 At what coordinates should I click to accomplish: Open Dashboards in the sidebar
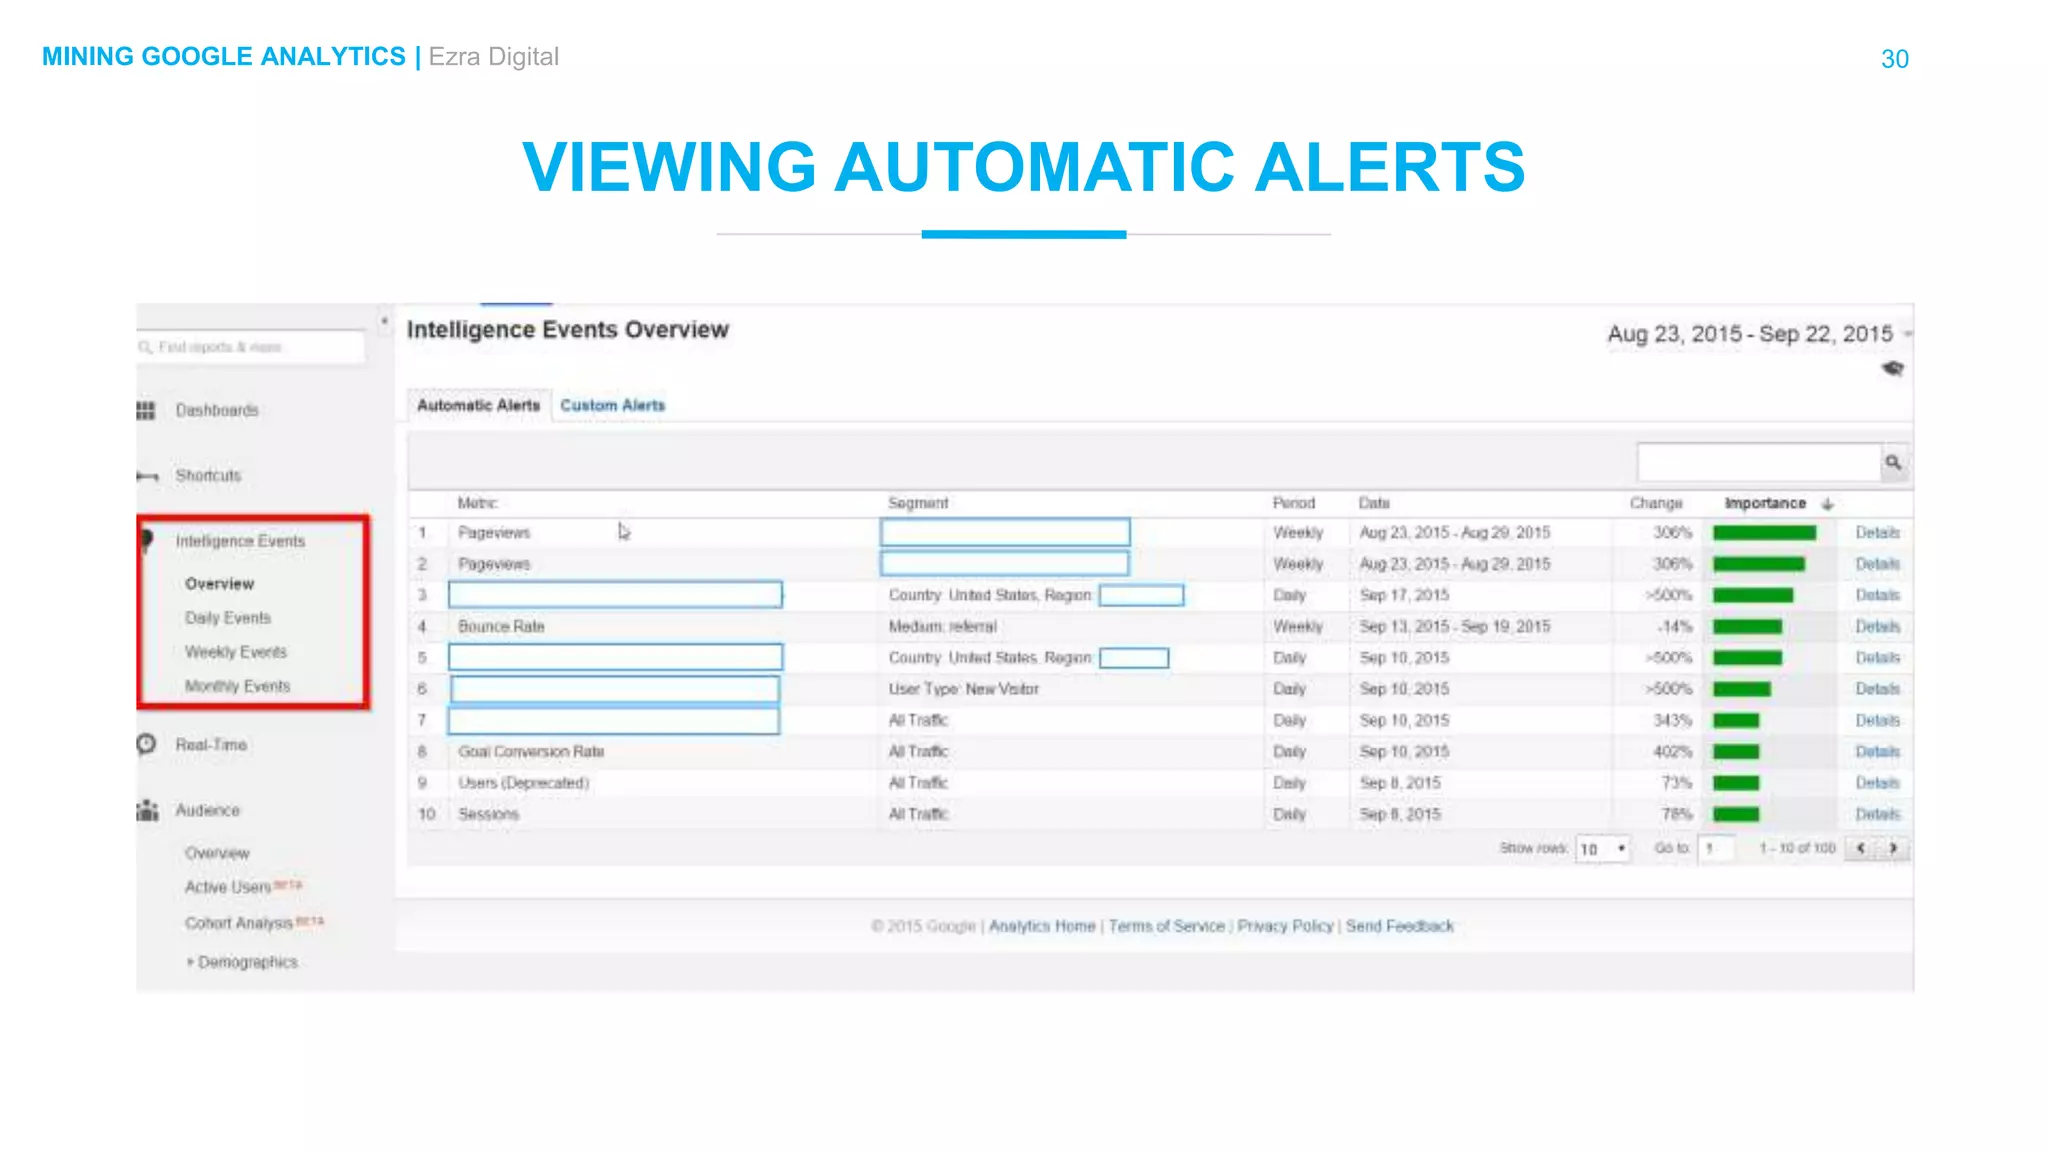coord(217,410)
